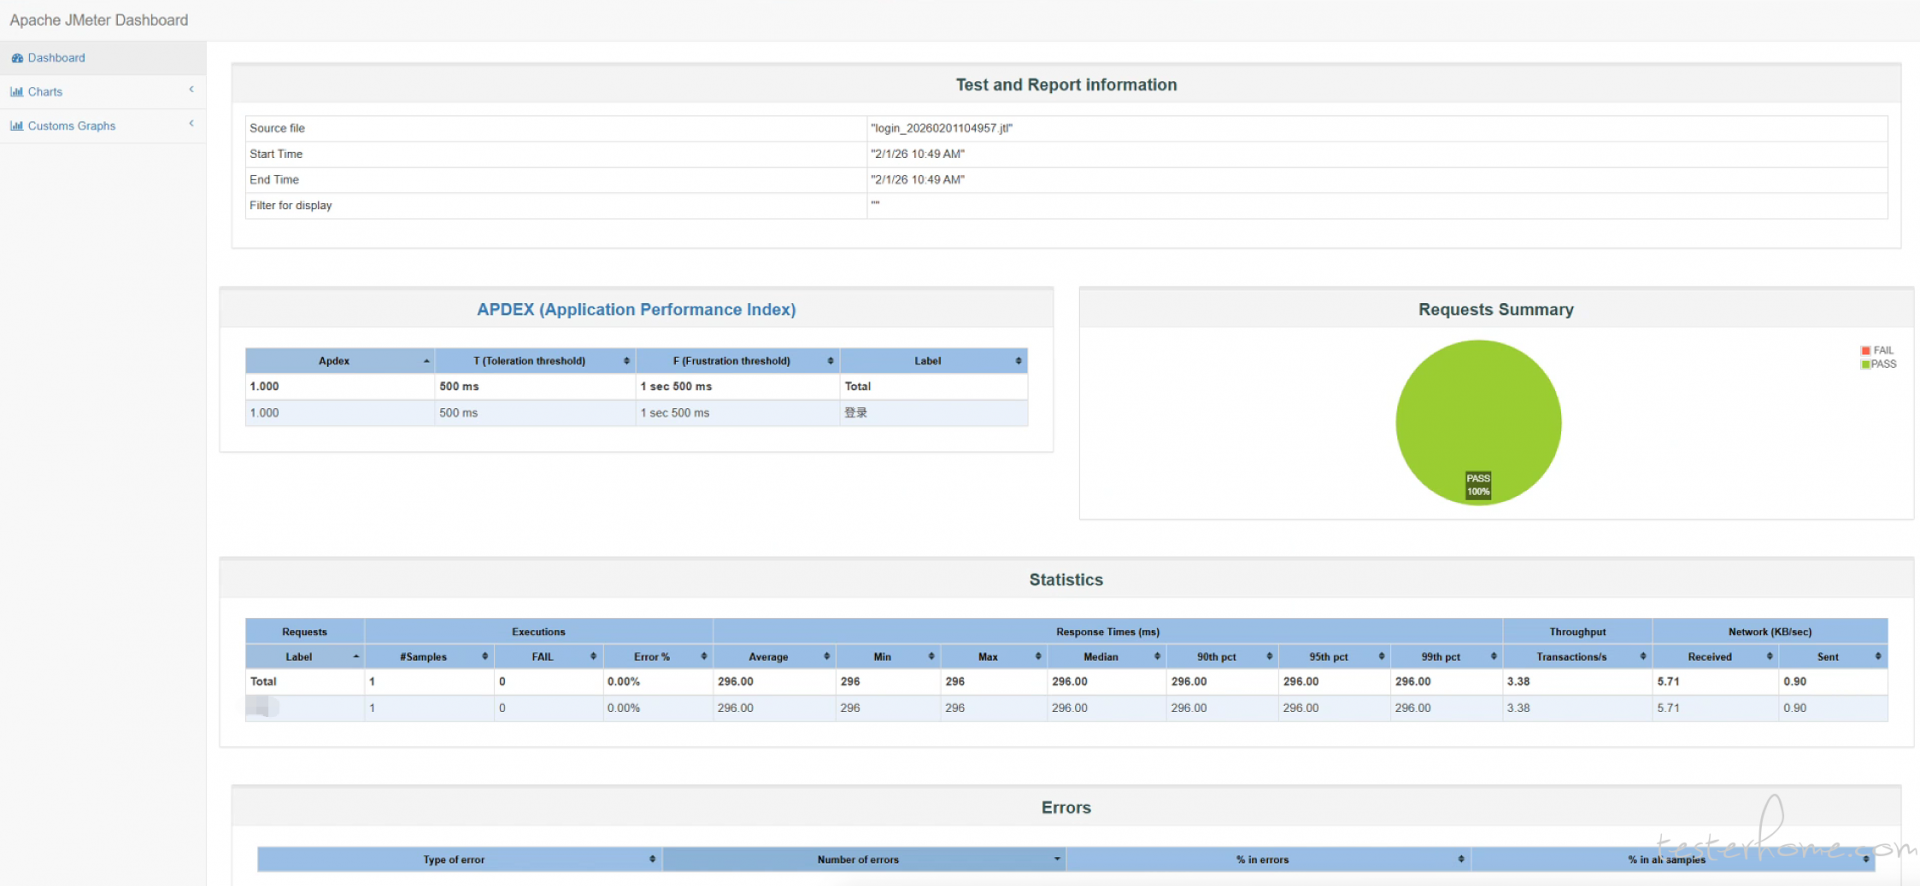Click the Customs Graphs bar-chart icon
Viewport: 1920px width, 886px height.
[x=17, y=126]
